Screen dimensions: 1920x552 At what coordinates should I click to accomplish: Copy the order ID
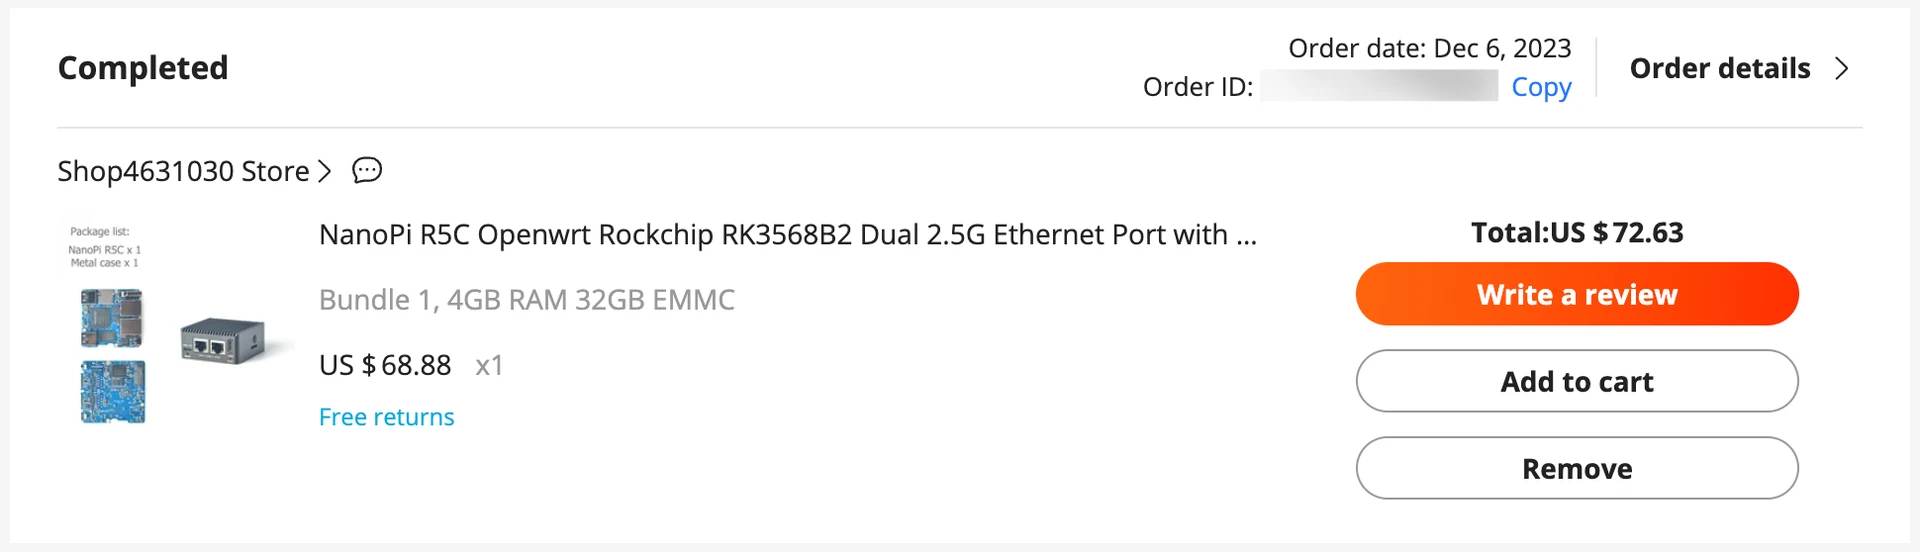coord(1540,88)
